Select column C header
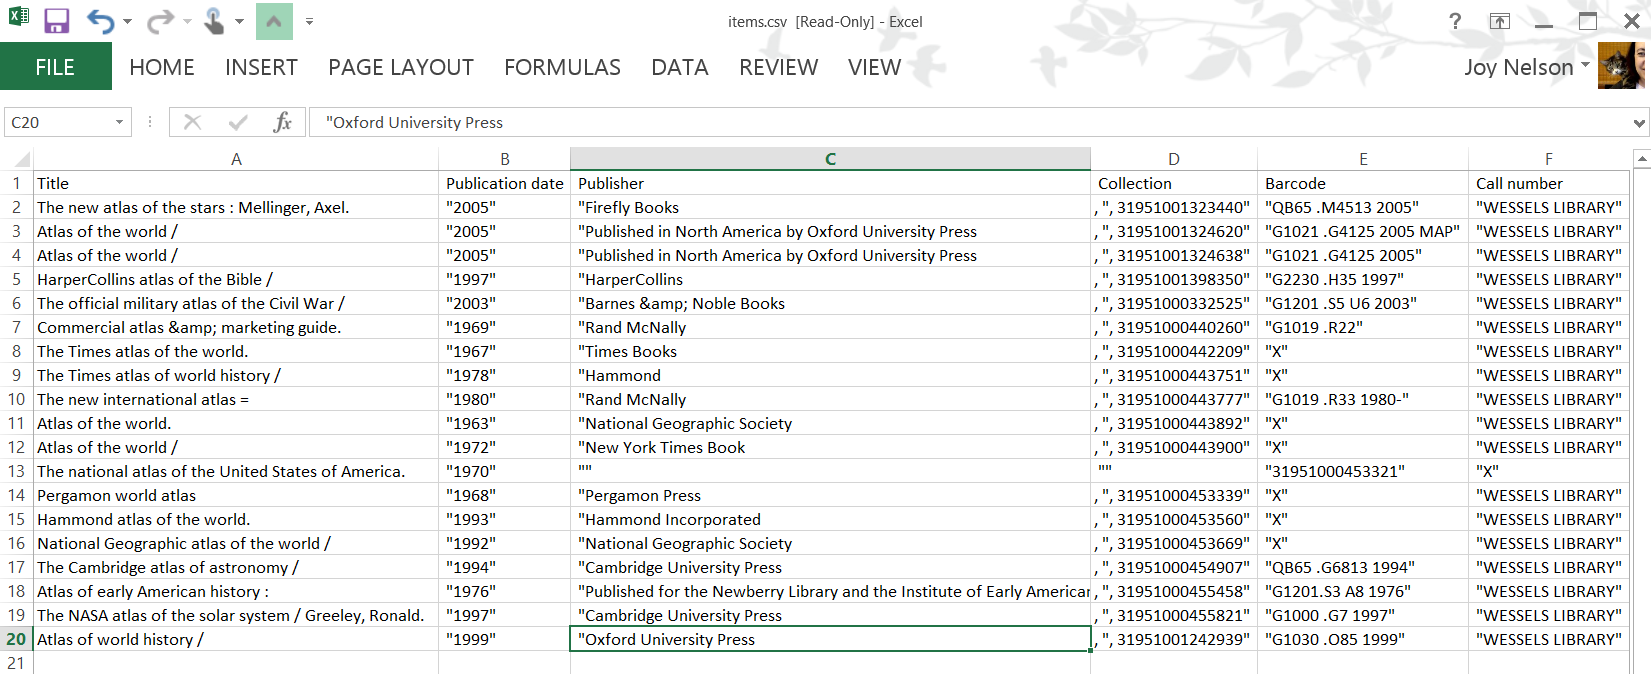 click(x=830, y=159)
